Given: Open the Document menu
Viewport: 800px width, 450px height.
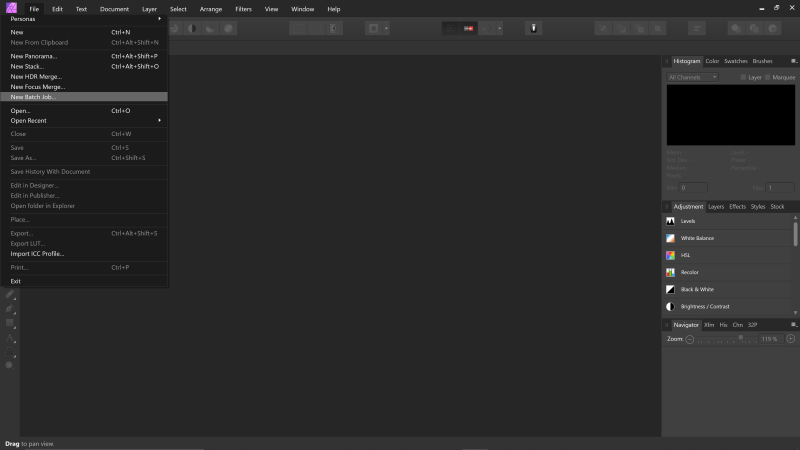Looking at the screenshot, I should pos(114,9).
